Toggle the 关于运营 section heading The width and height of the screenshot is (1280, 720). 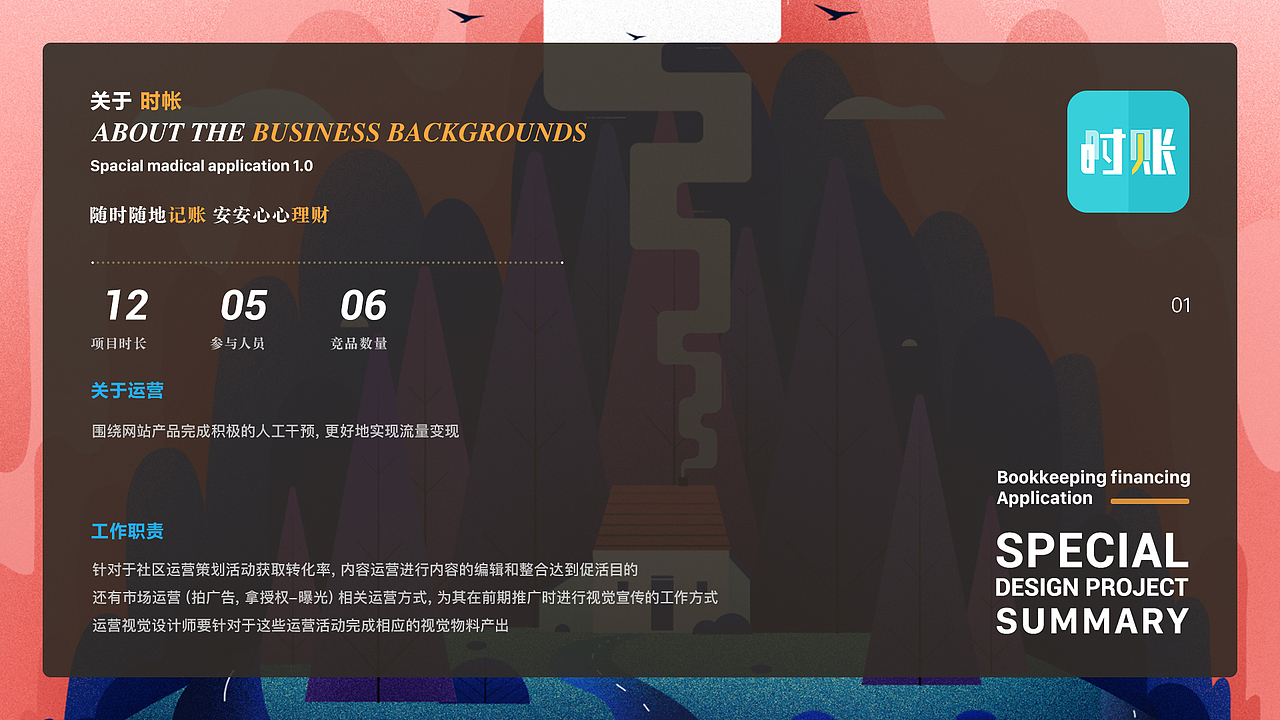126,391
